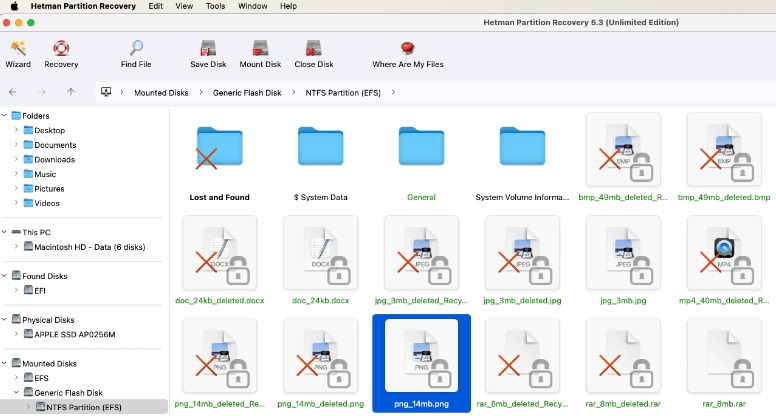This screenshot has width=776, height=416.
Task: Click Generic Flash Disk breadcrumb
Action: coord(247,92)
